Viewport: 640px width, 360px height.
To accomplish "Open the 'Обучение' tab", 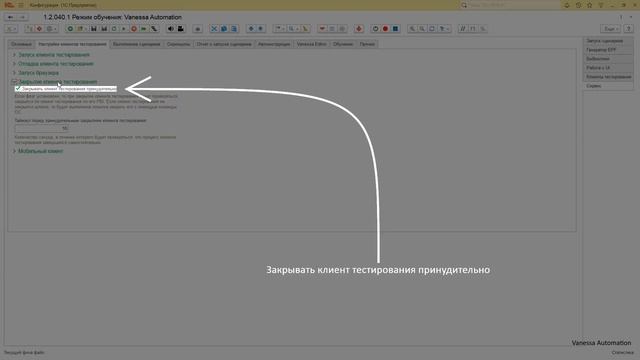I will pyautogui.click(x=342, y=44).
